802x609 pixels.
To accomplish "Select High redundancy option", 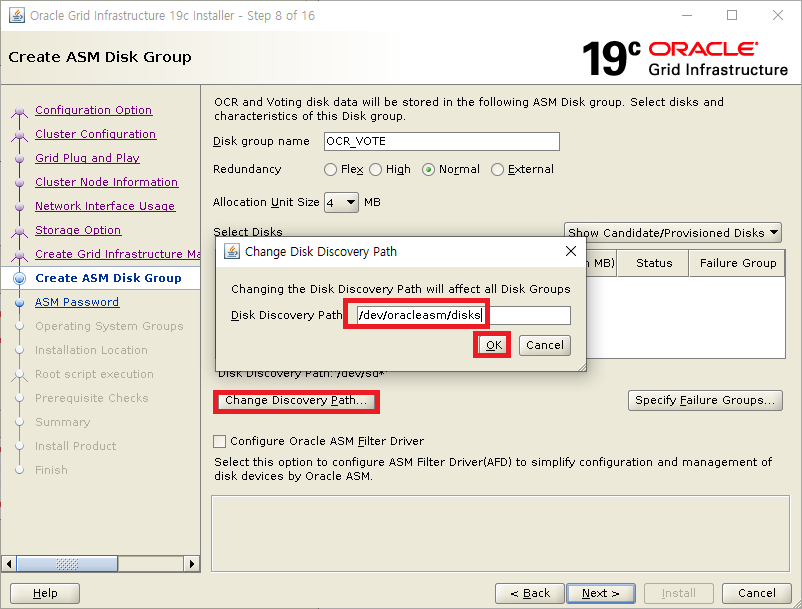I will (x=375, y=169).
